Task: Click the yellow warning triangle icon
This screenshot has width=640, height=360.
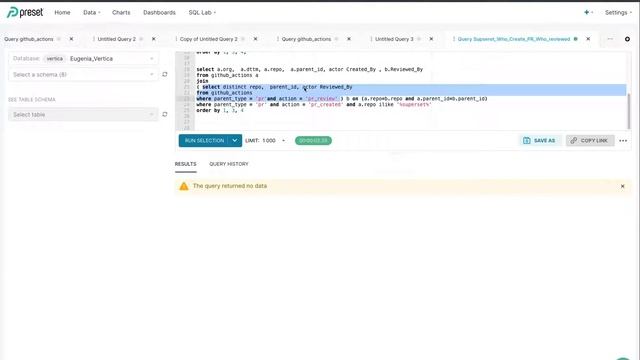Action: 184,186
